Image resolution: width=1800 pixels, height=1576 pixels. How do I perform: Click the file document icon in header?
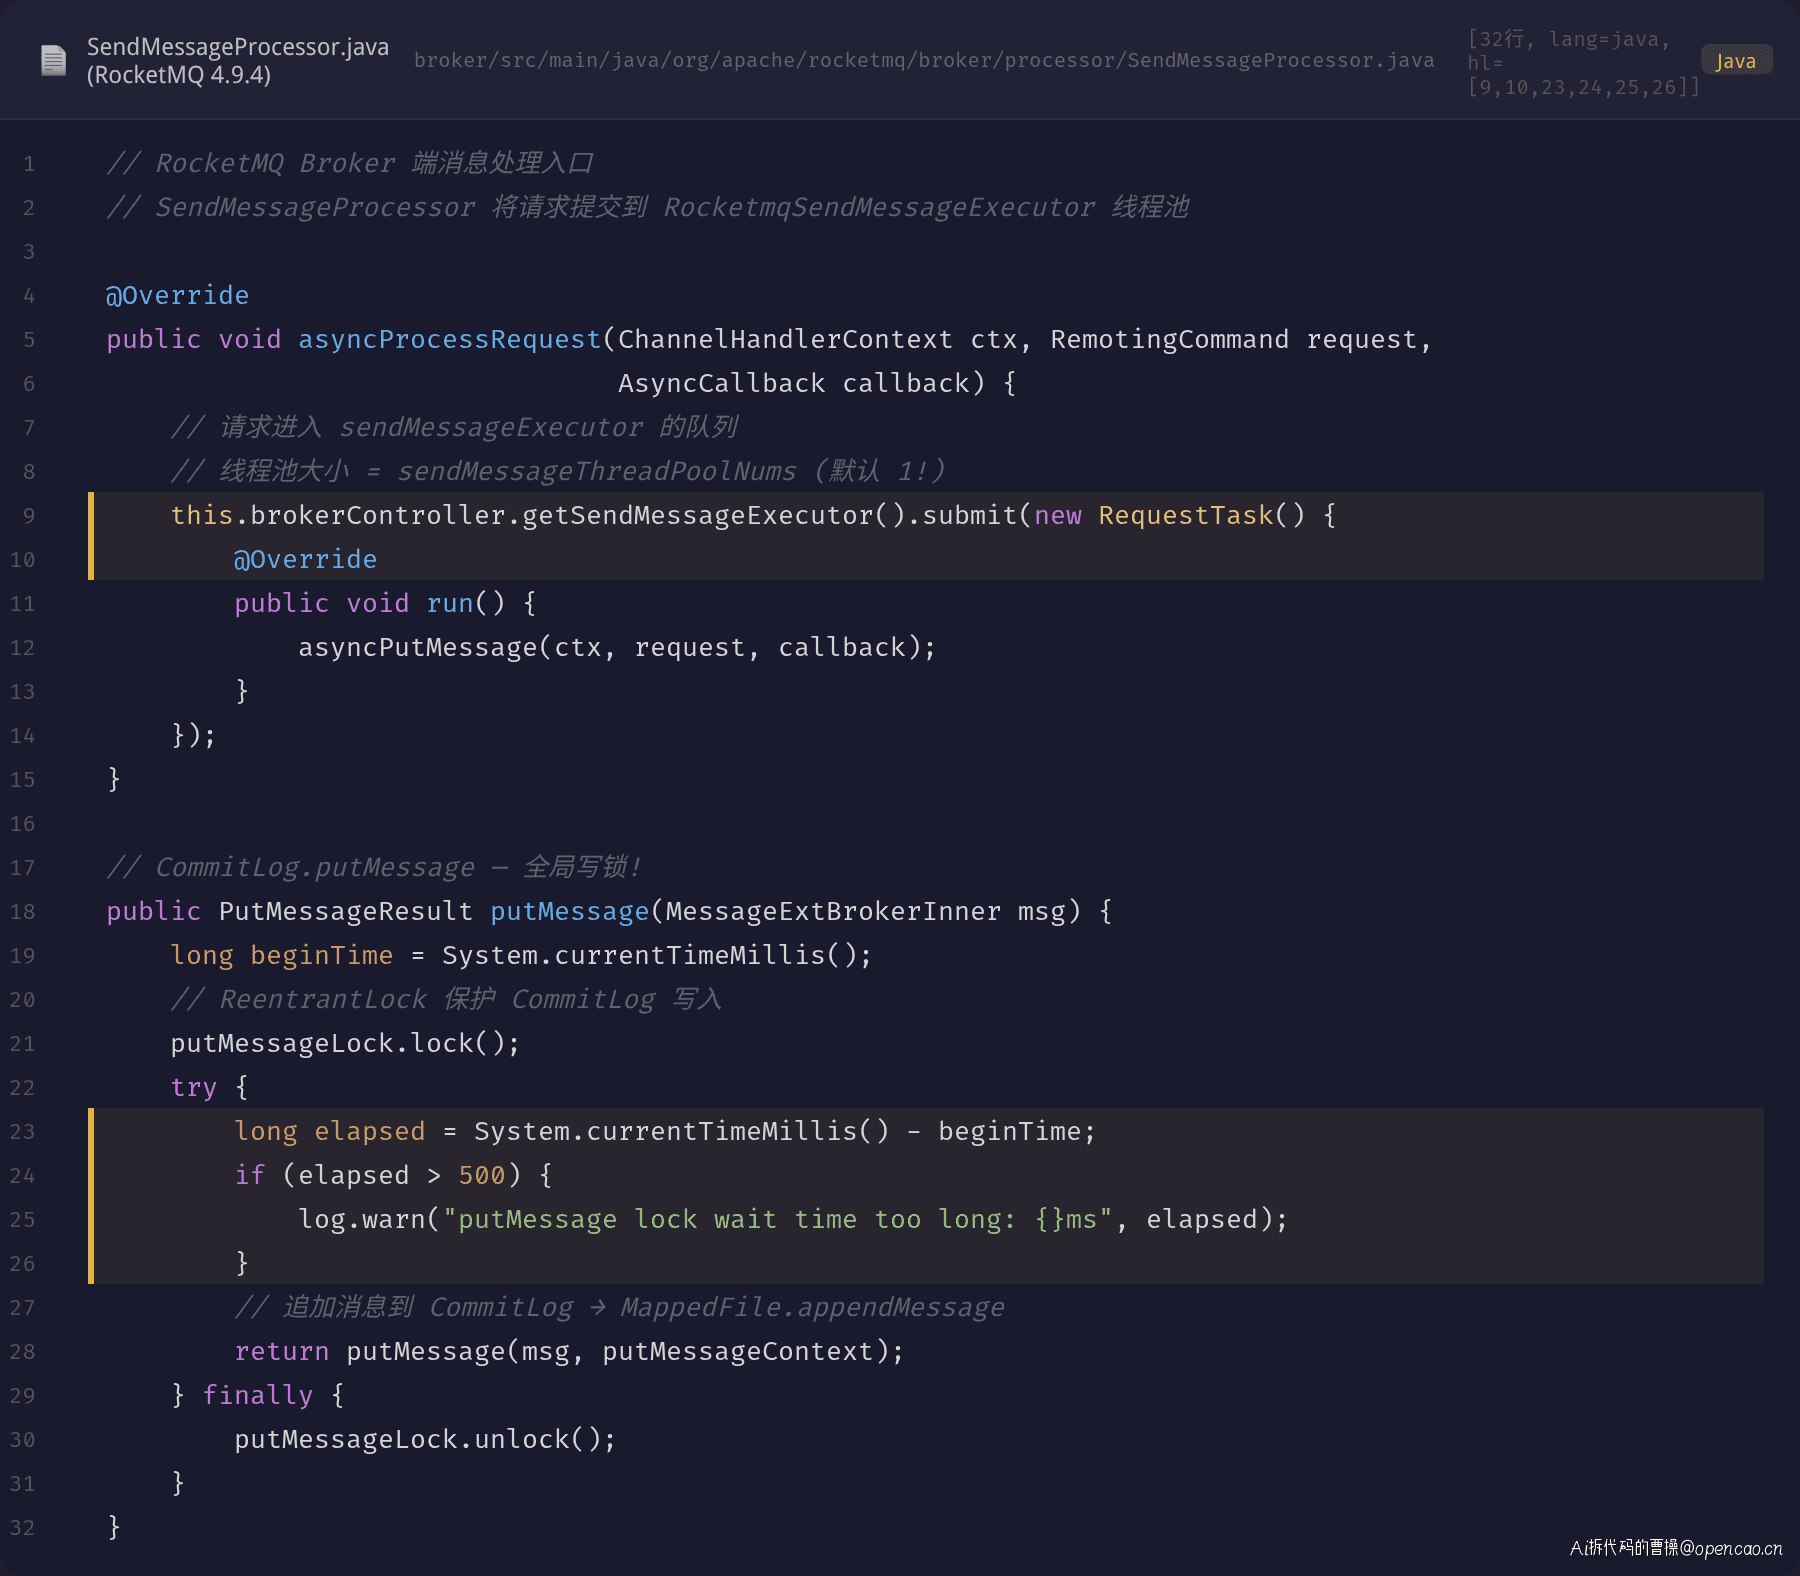pos(54,61)
